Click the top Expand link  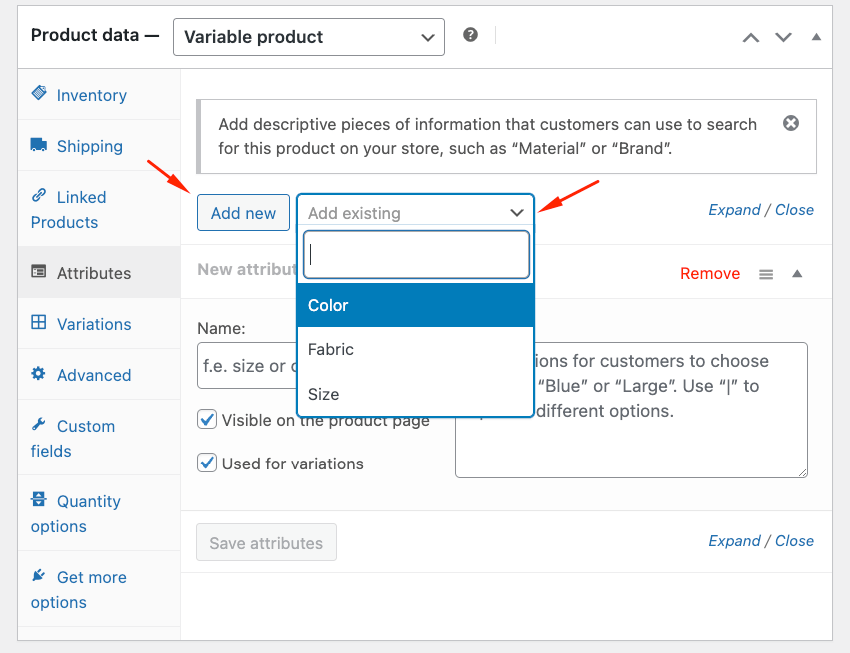click(735, 210)
